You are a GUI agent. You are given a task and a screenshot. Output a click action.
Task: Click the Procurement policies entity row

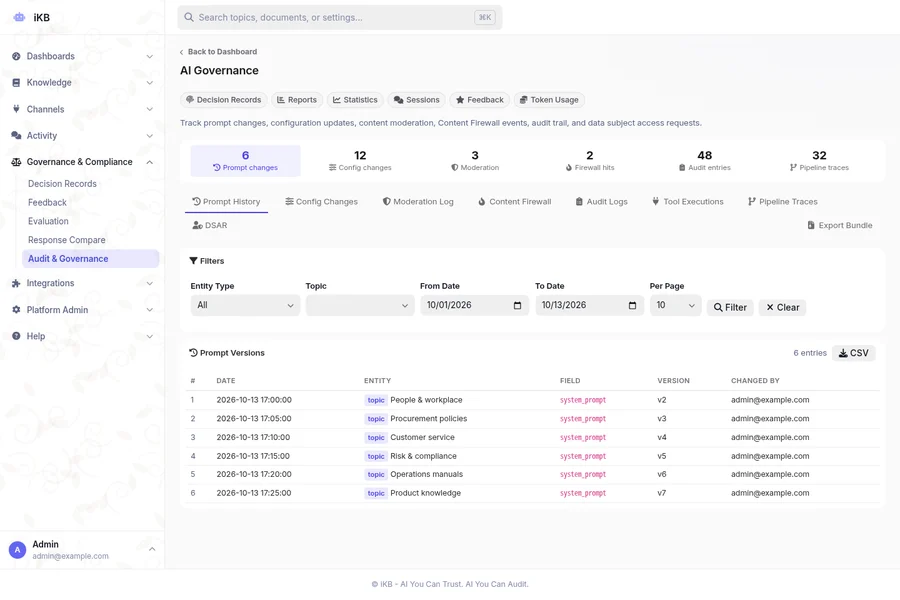[x=532, y=419]
